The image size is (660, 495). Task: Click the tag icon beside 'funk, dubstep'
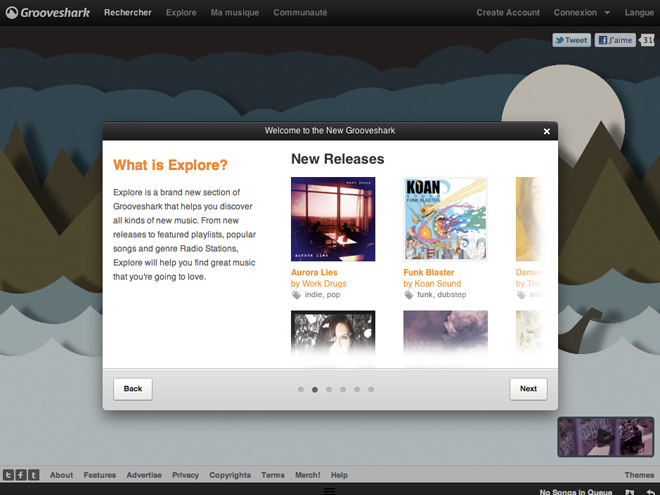[409, 295]
